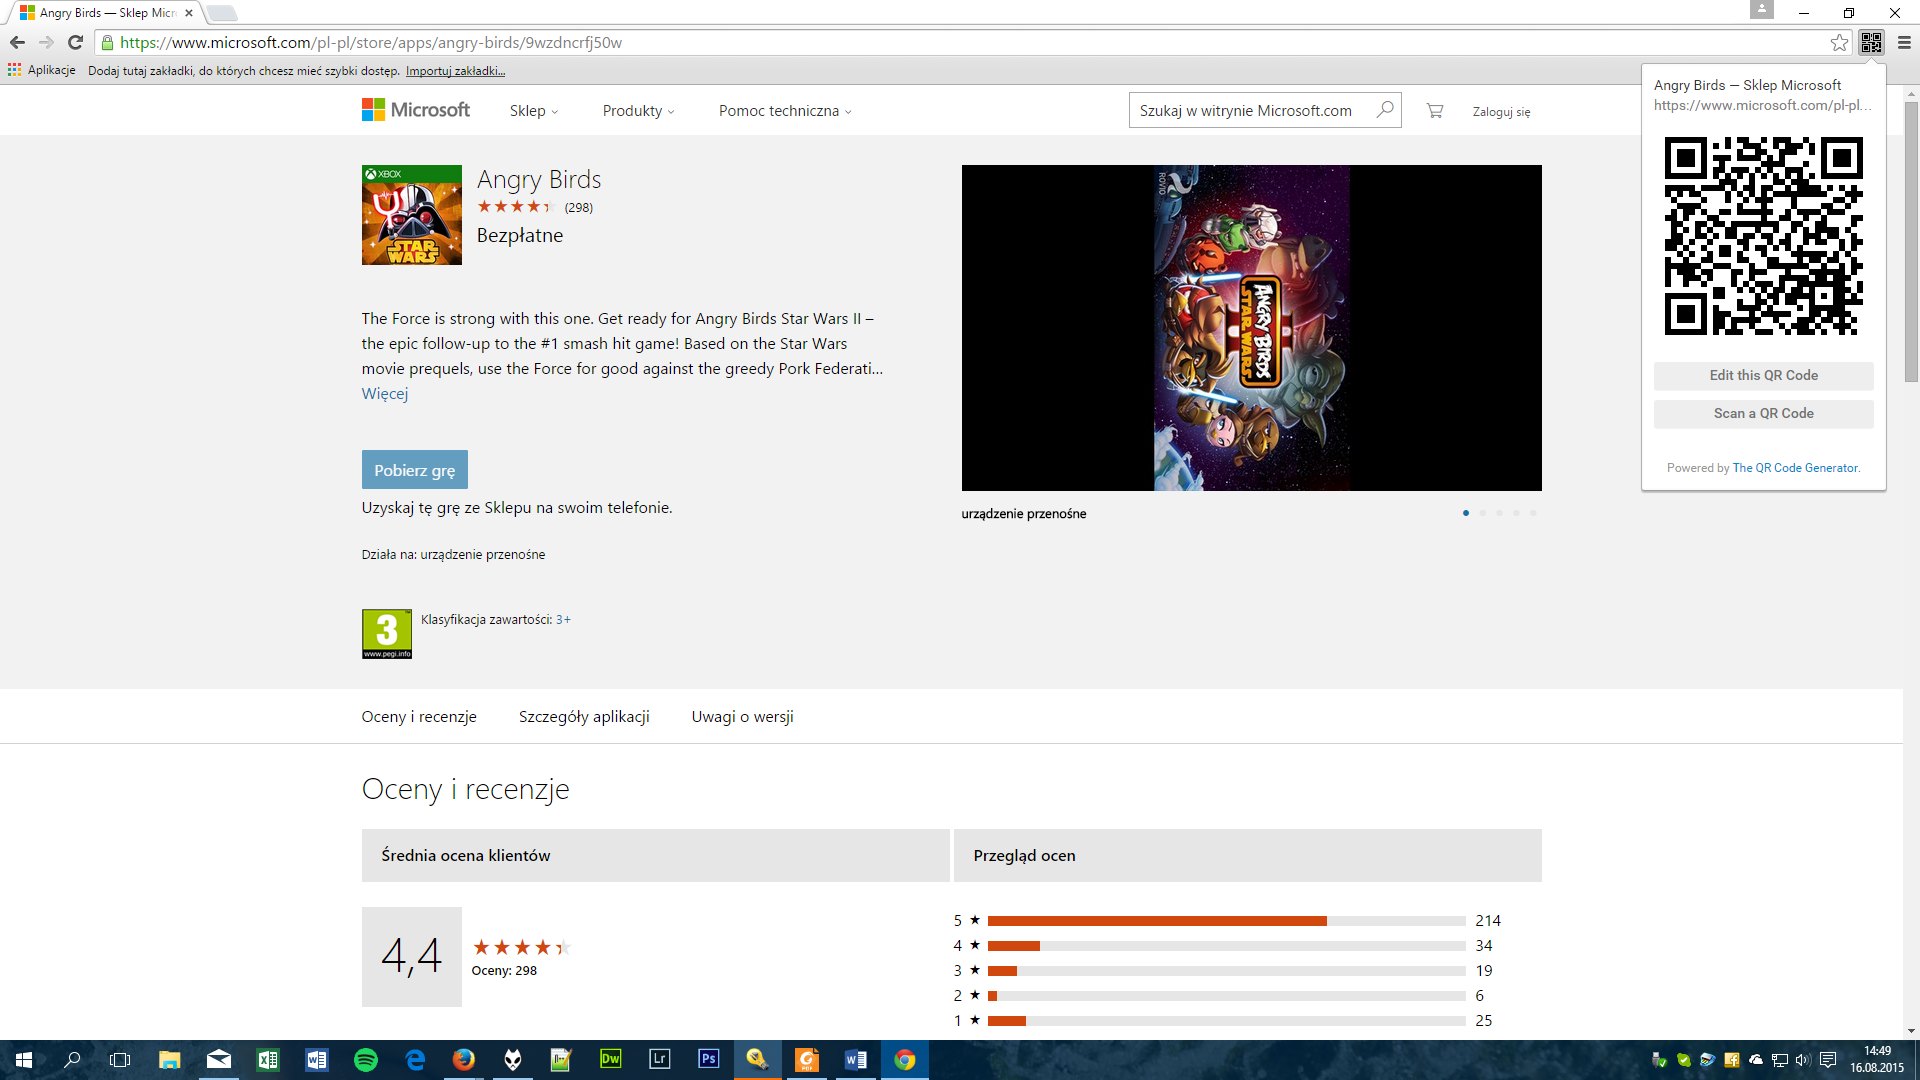
Task: Click the QR code extension icon in toolbar
Action: click(1871, 42)
